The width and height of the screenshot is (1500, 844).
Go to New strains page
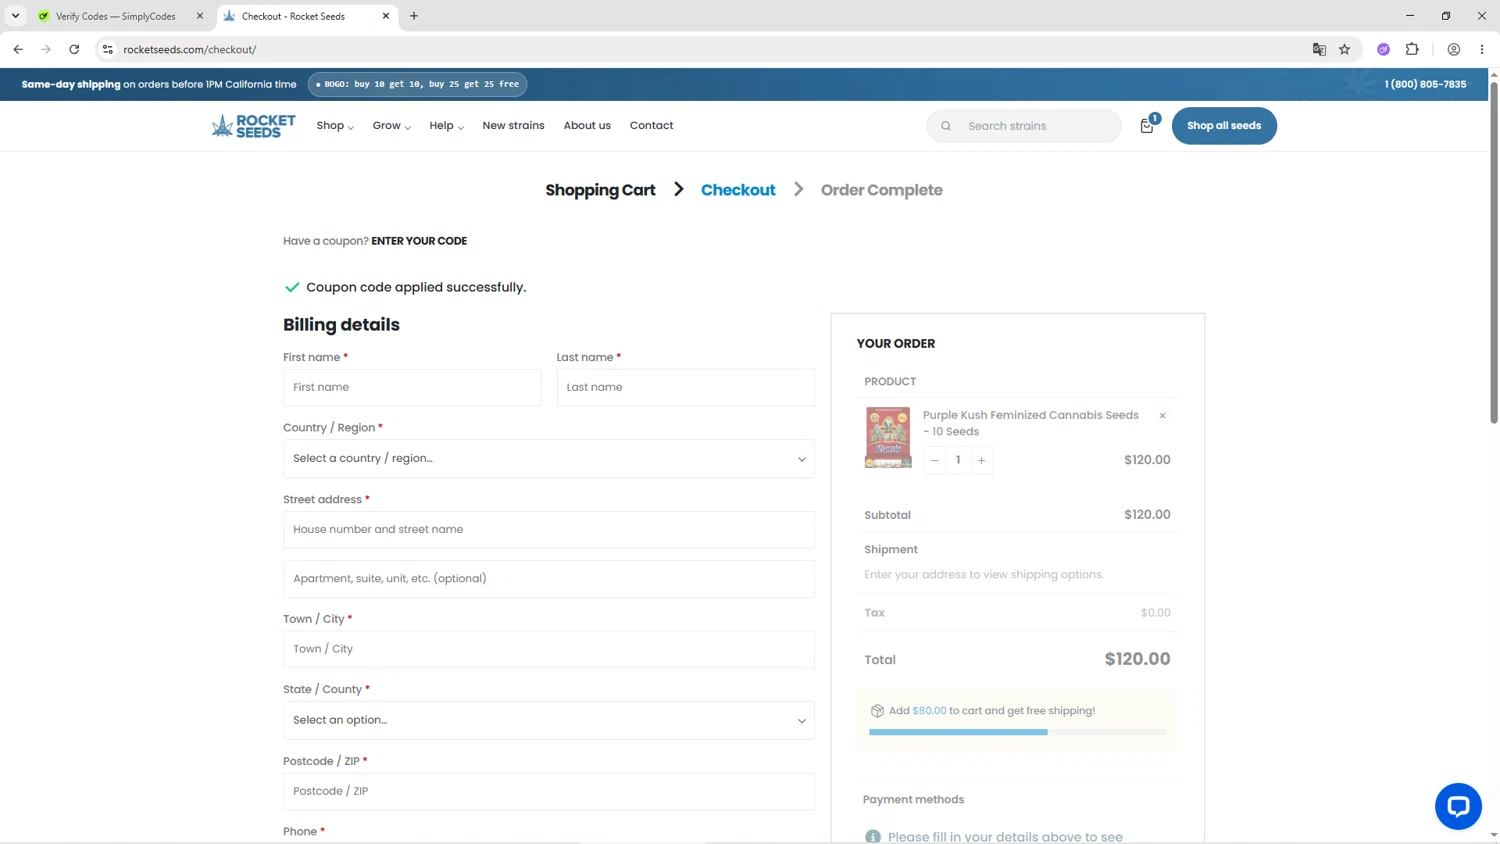(x=514, y=126)
